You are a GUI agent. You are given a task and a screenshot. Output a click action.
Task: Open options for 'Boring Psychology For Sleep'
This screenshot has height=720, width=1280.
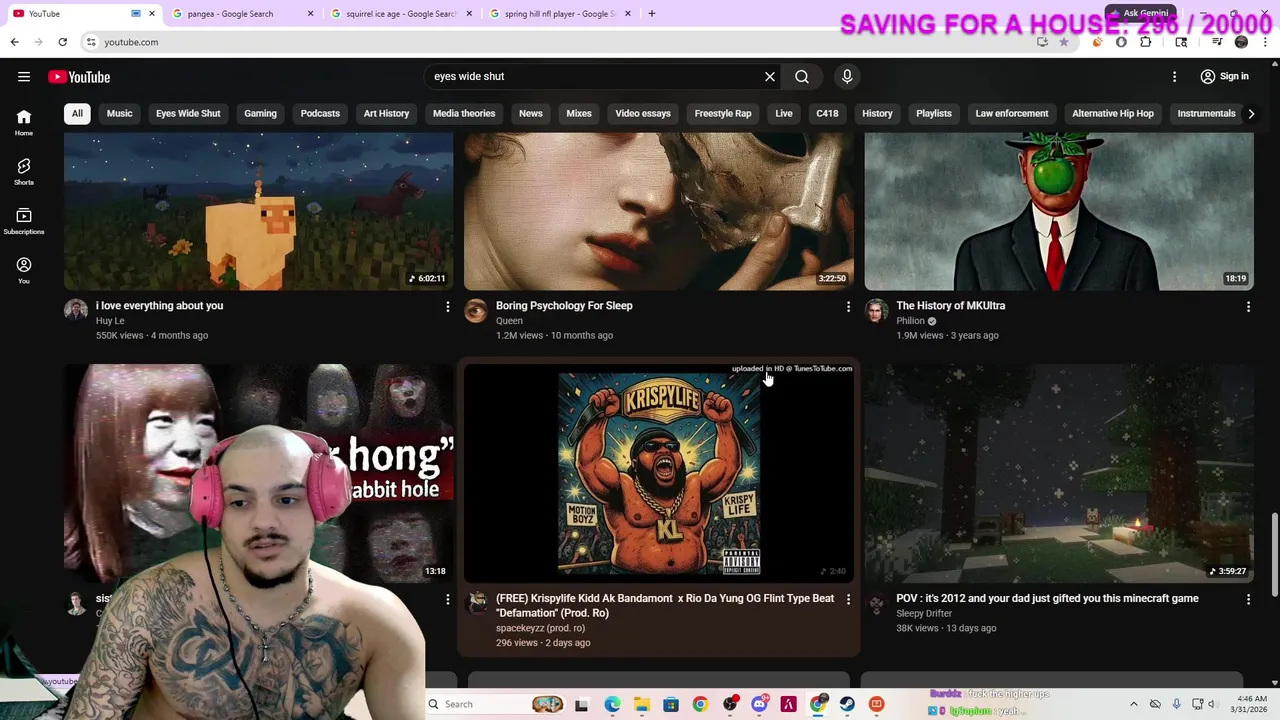pos(848,306)
